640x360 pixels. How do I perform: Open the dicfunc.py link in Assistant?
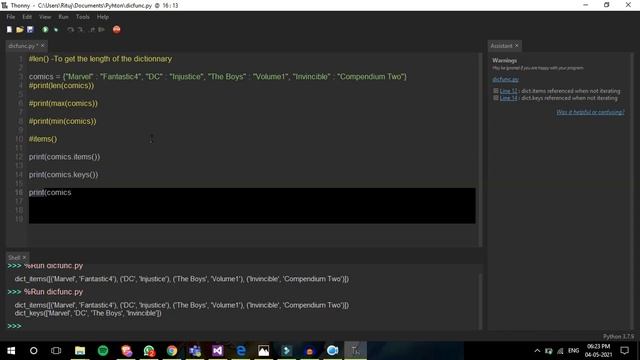[505, 79]
